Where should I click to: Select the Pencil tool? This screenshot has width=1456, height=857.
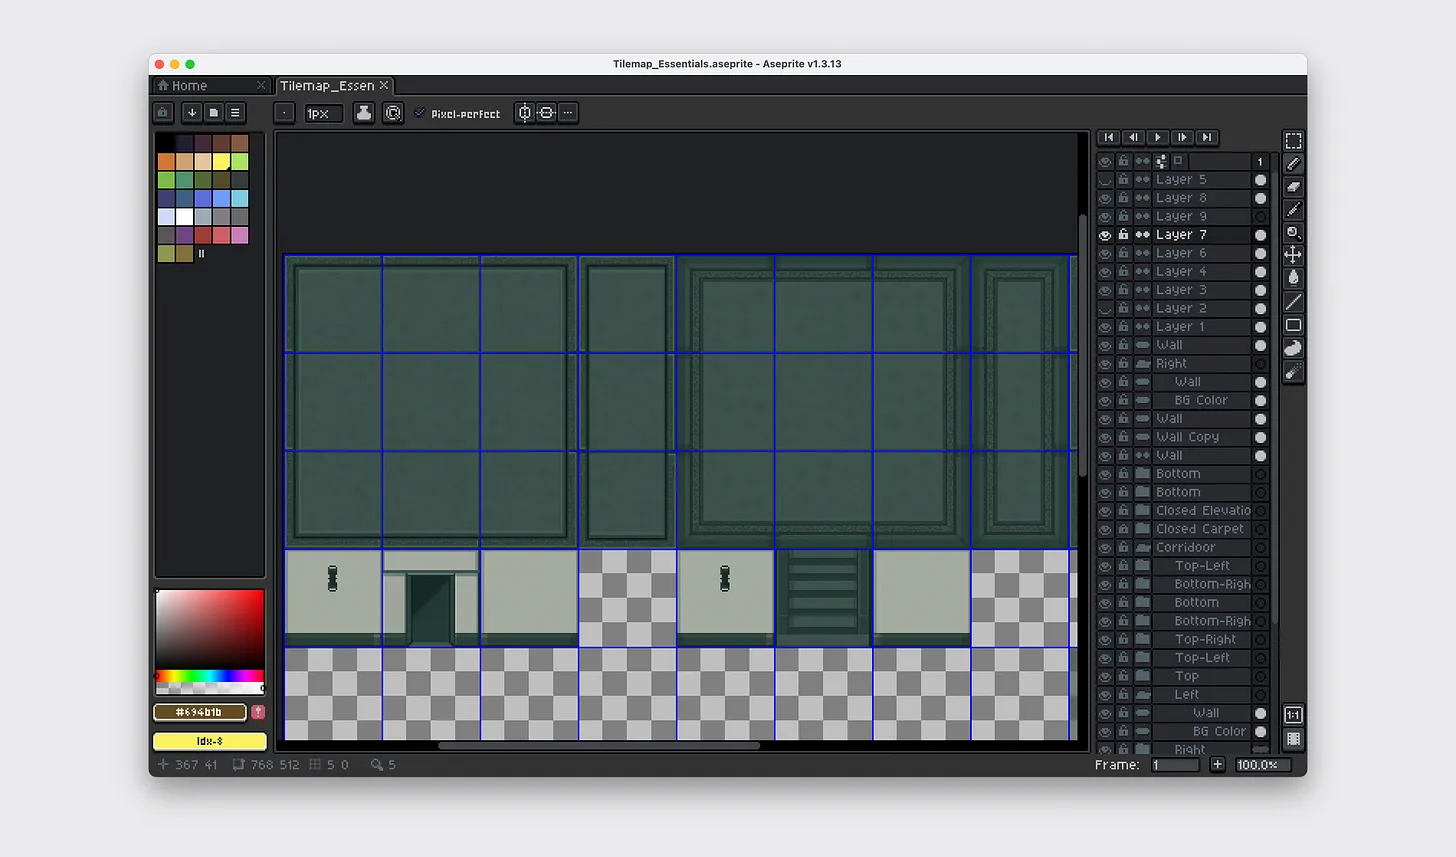click(x=1293, y=163)
